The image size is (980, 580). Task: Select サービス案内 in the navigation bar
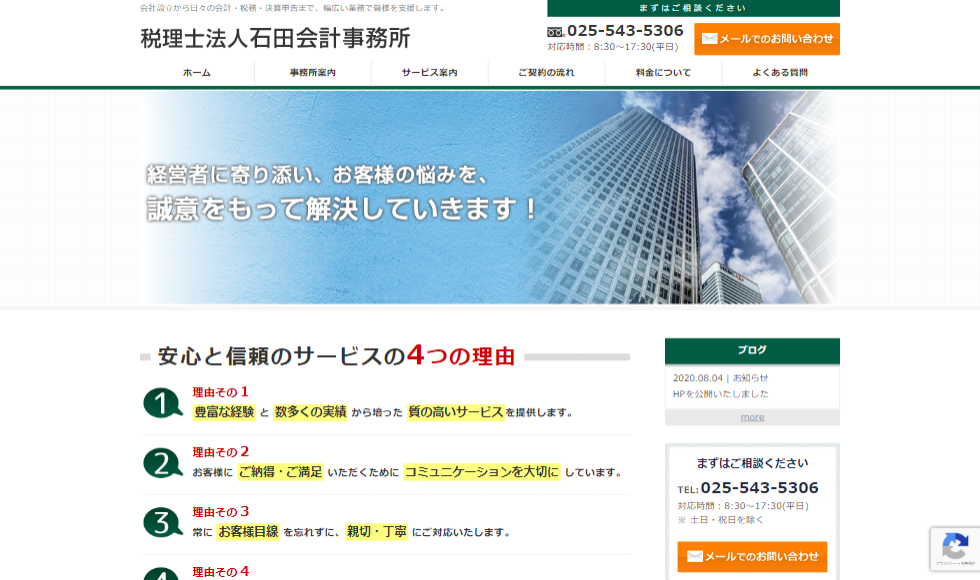(x=430, y=73)
